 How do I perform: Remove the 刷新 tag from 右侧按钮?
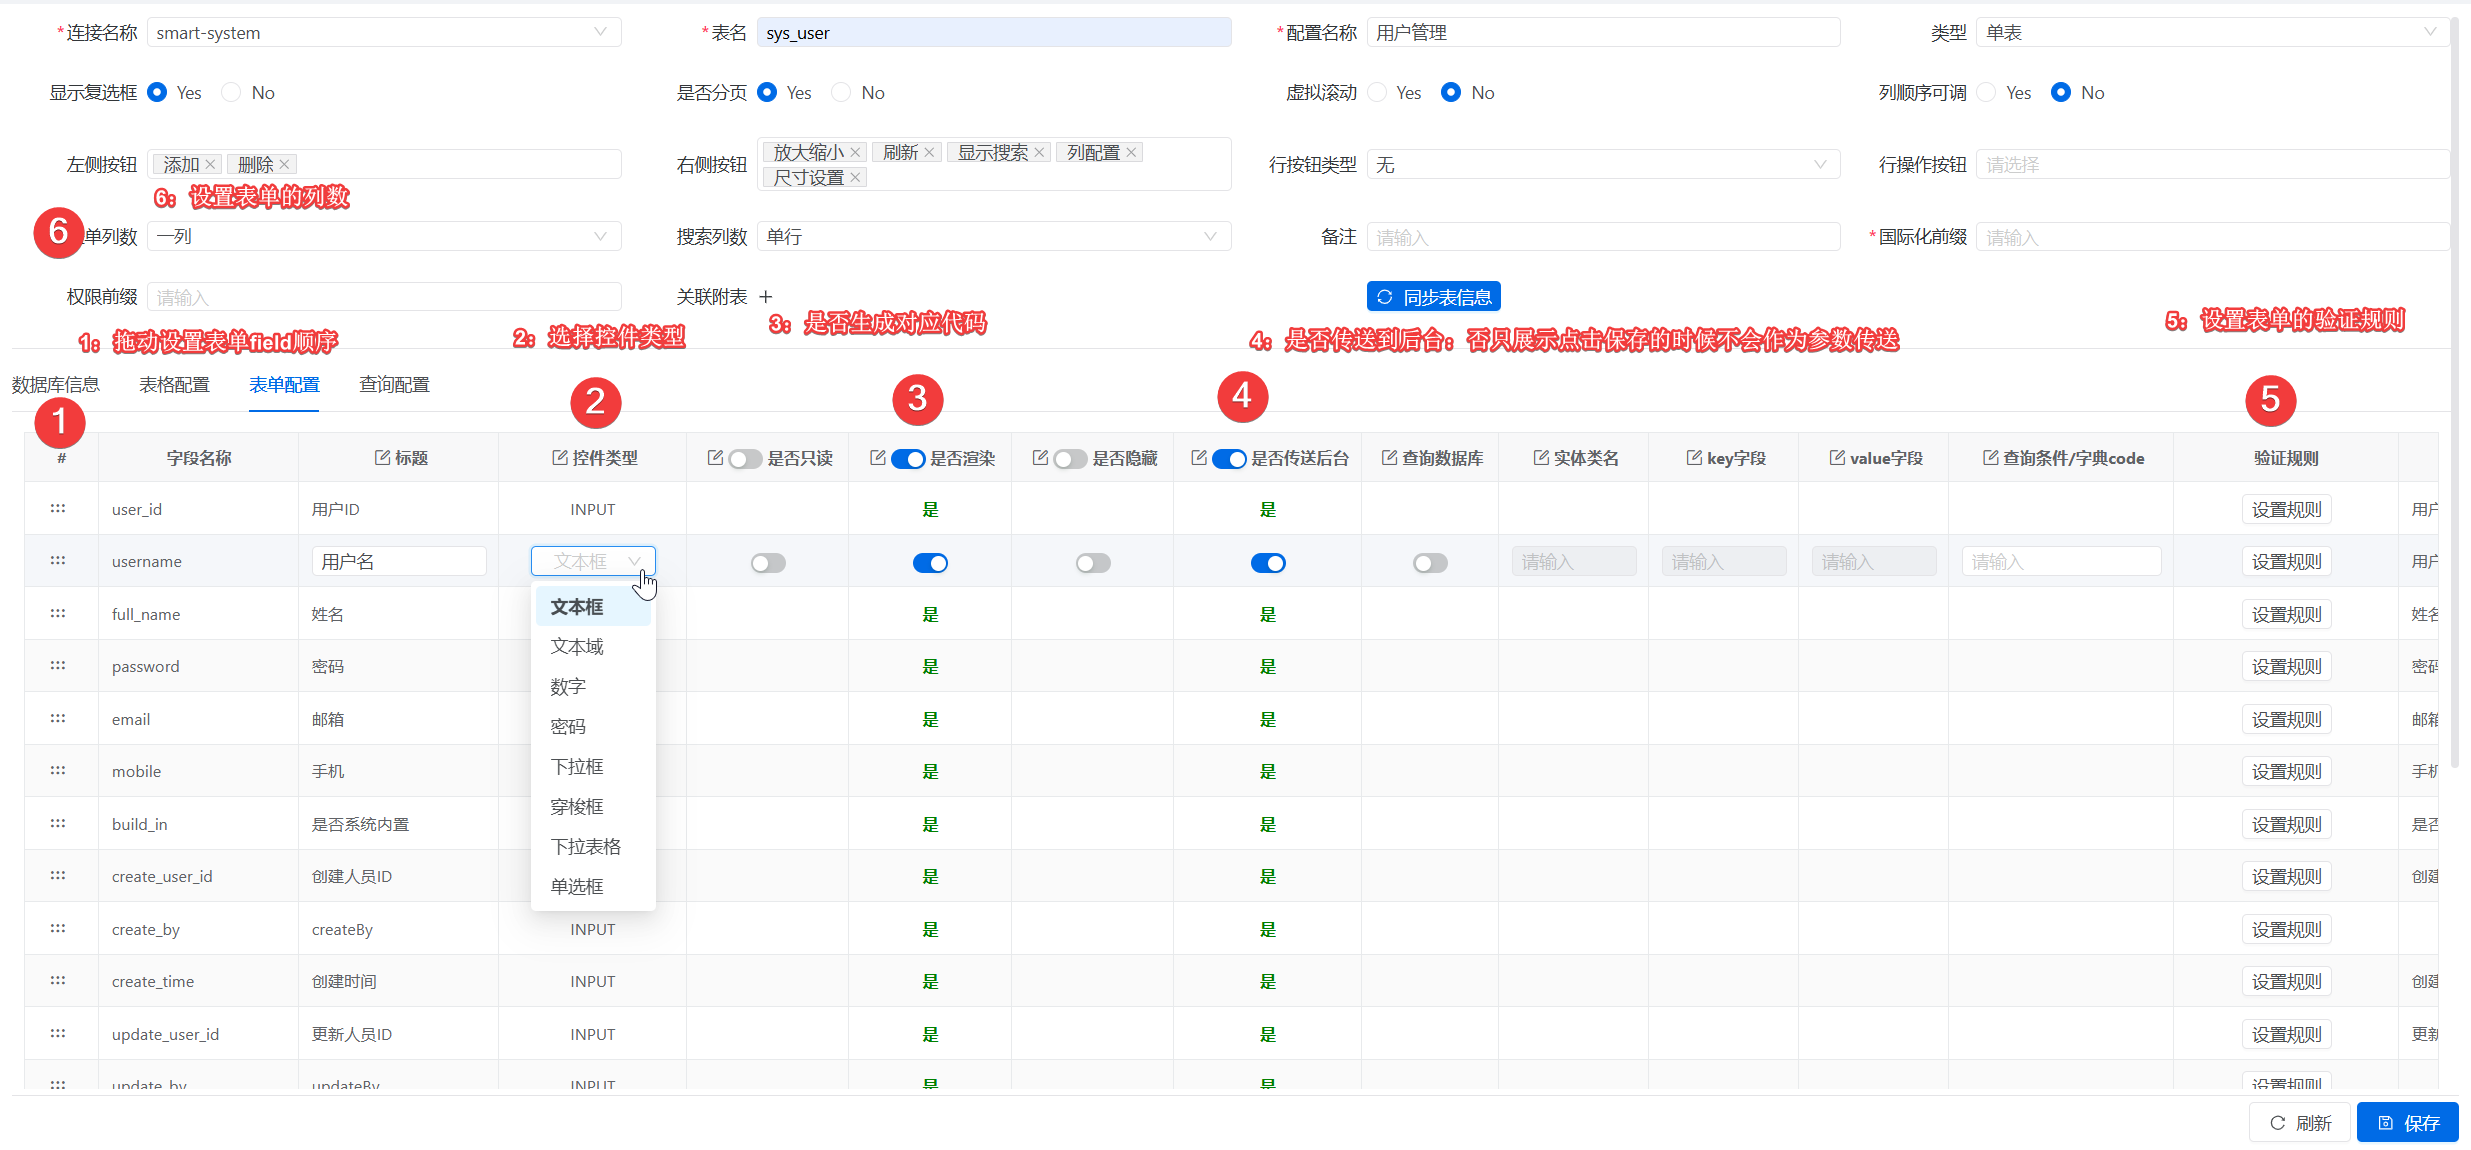click(929, 152)
